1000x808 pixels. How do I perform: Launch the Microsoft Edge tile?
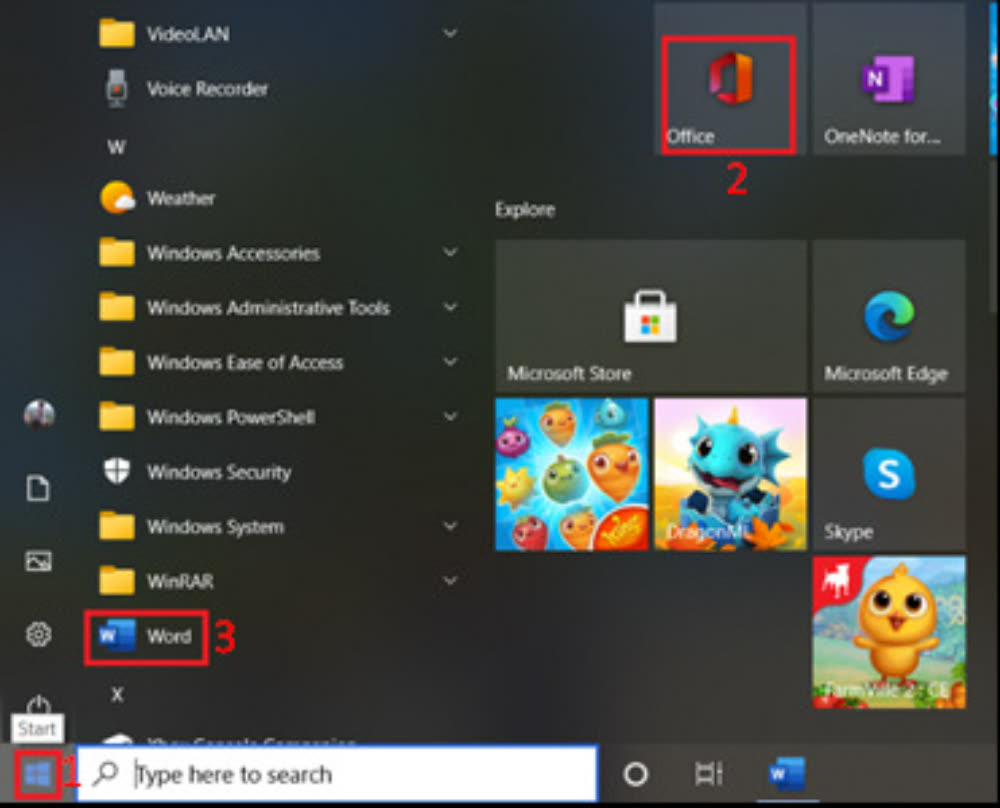coord(888,317)
